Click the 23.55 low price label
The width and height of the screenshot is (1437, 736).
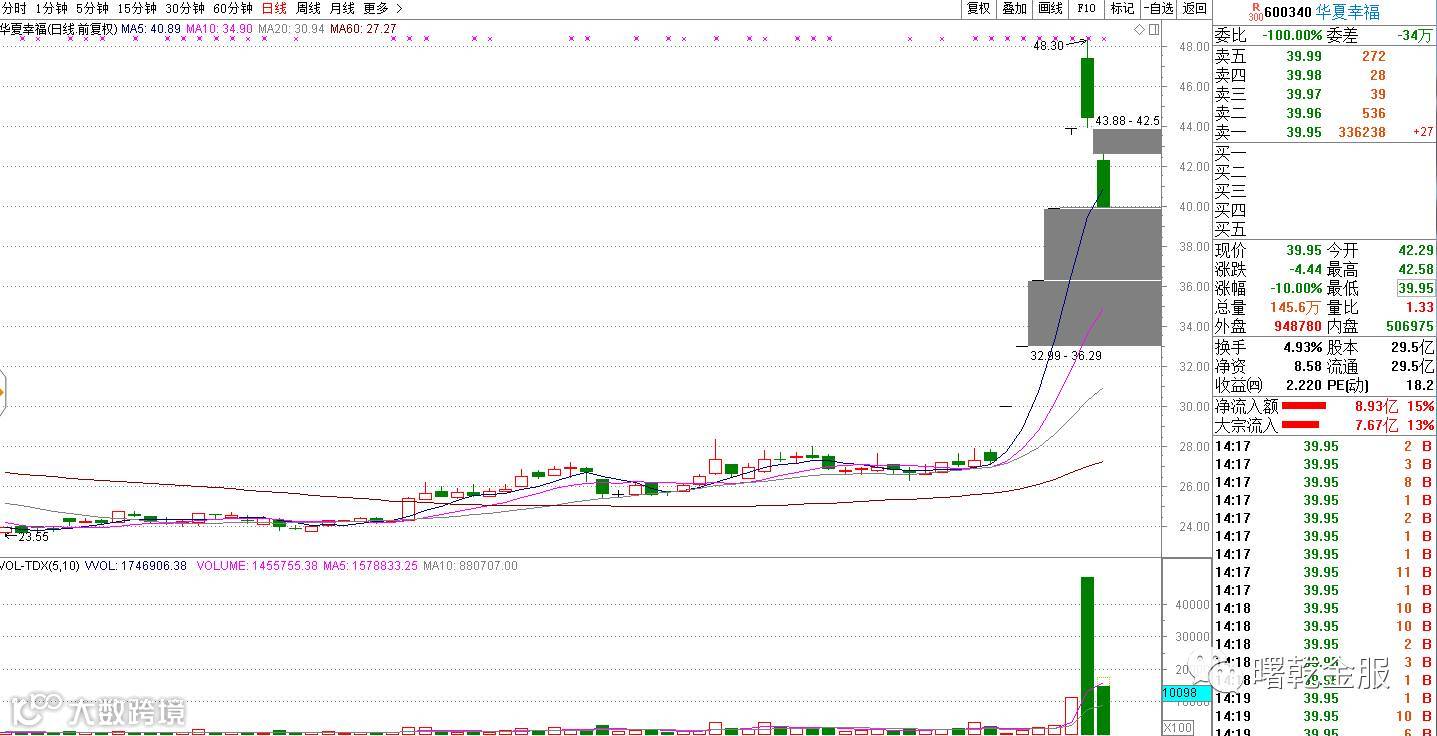coord(33,537)
